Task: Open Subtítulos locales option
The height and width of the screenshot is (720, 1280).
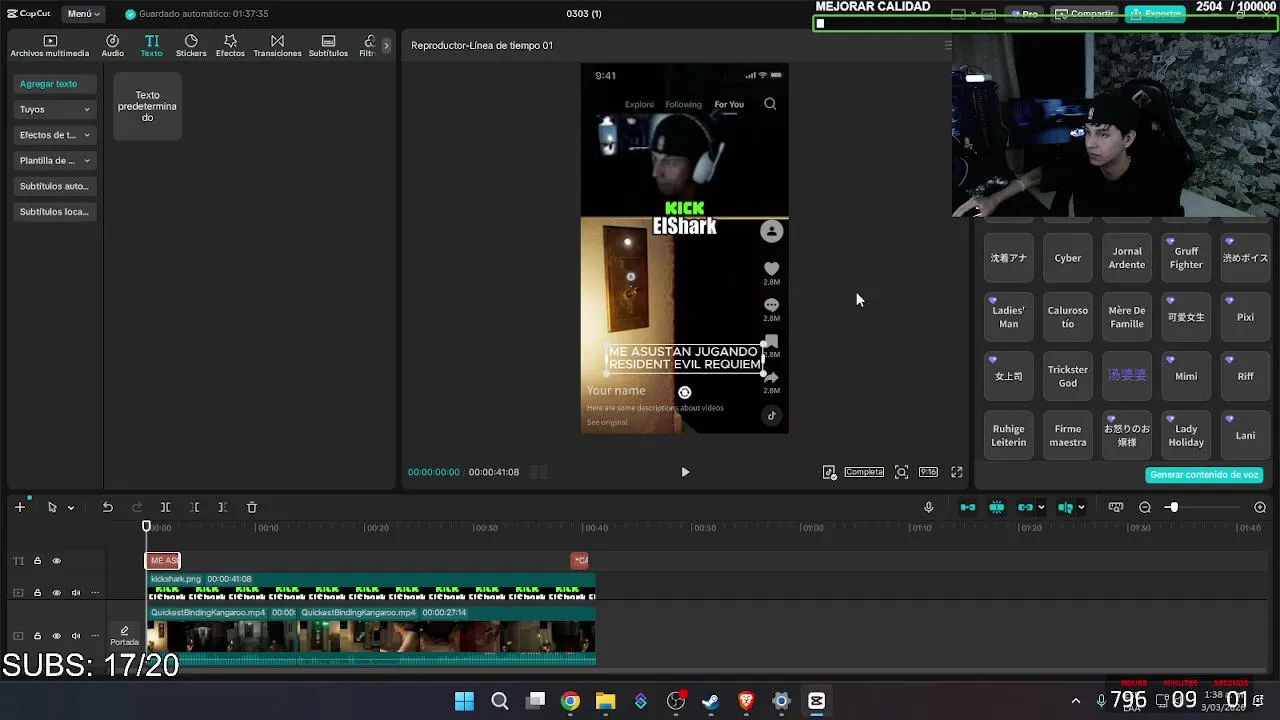Action: (54, 212)
